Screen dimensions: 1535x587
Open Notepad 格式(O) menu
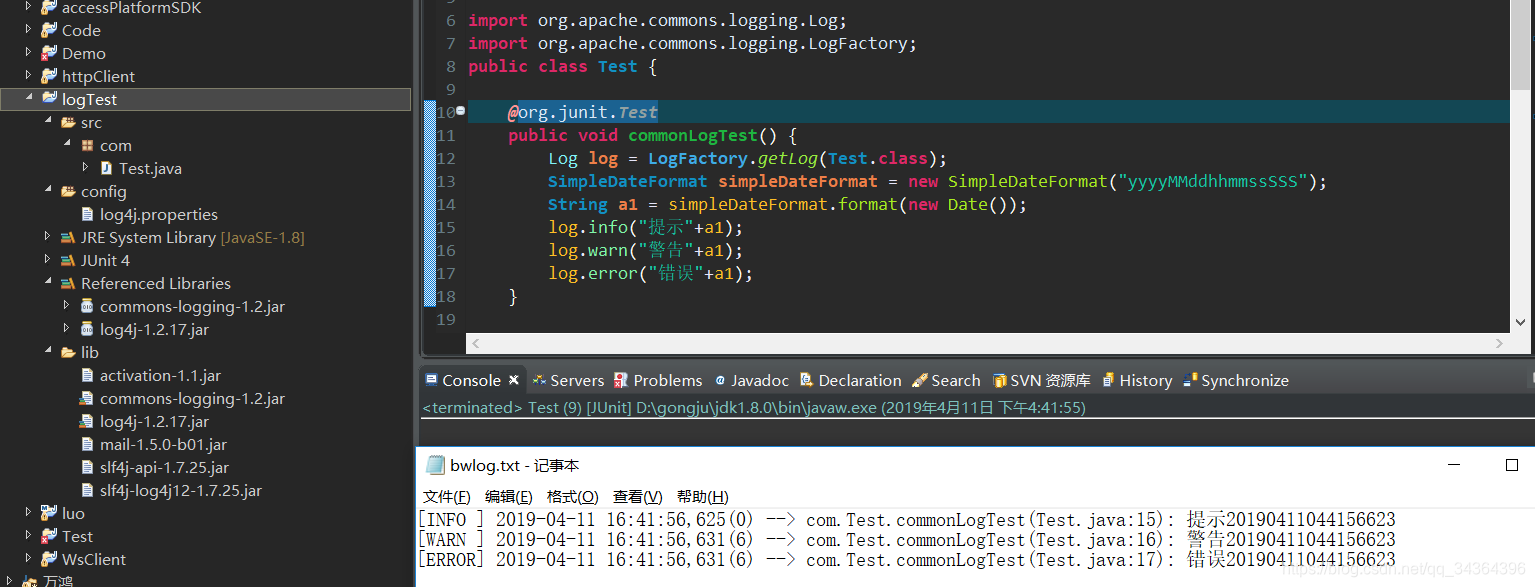tap(572, 497)
